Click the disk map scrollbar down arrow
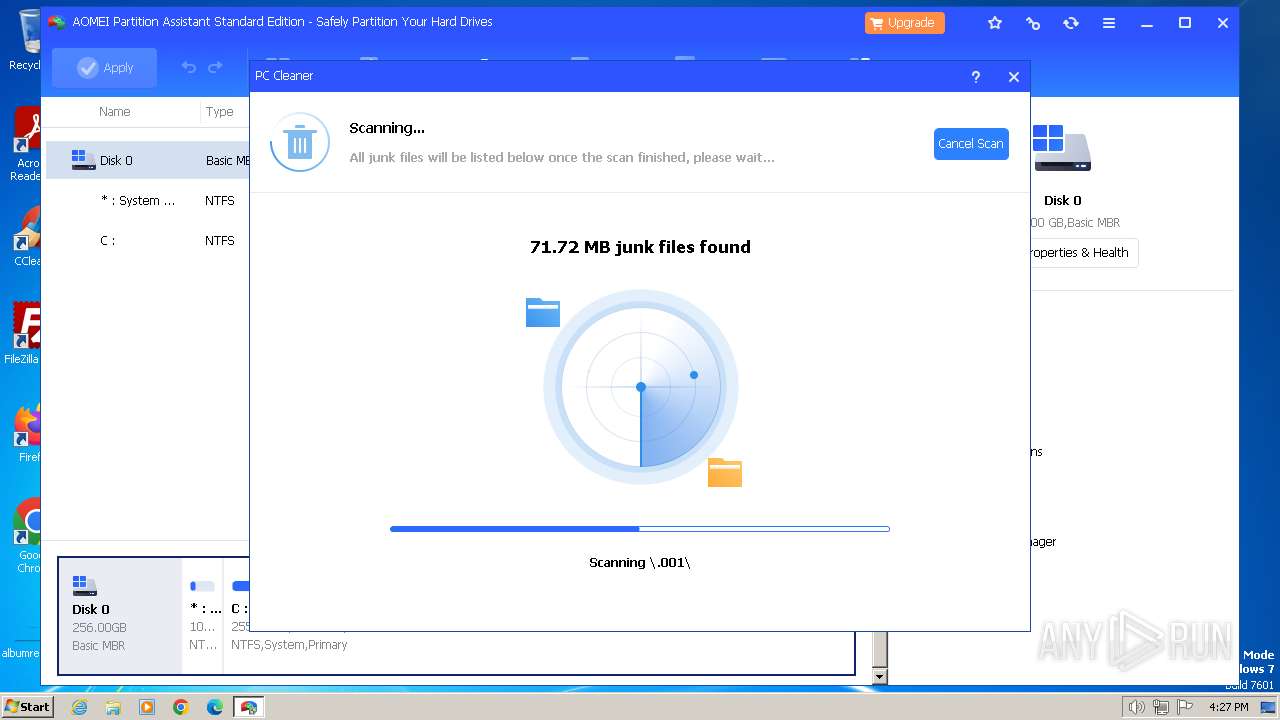 click(x=880, y=676)
